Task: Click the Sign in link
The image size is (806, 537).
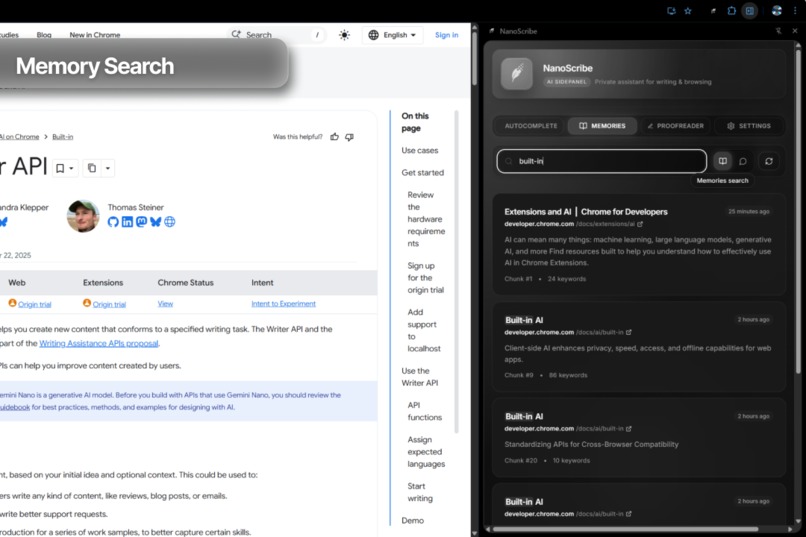Action: point(446,35)
